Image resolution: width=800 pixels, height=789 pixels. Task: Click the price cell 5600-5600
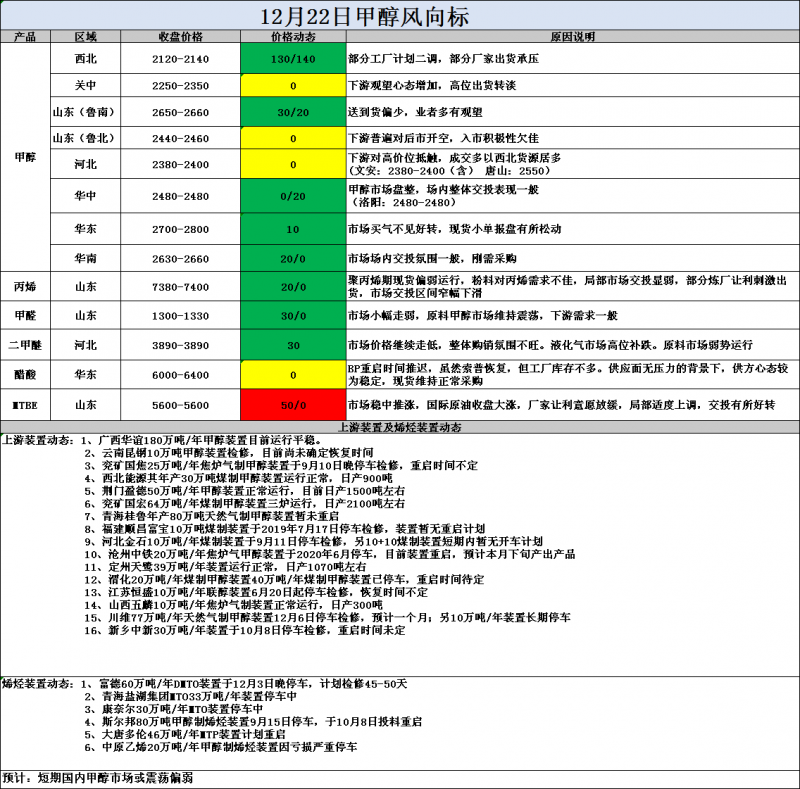click(180, 405)
